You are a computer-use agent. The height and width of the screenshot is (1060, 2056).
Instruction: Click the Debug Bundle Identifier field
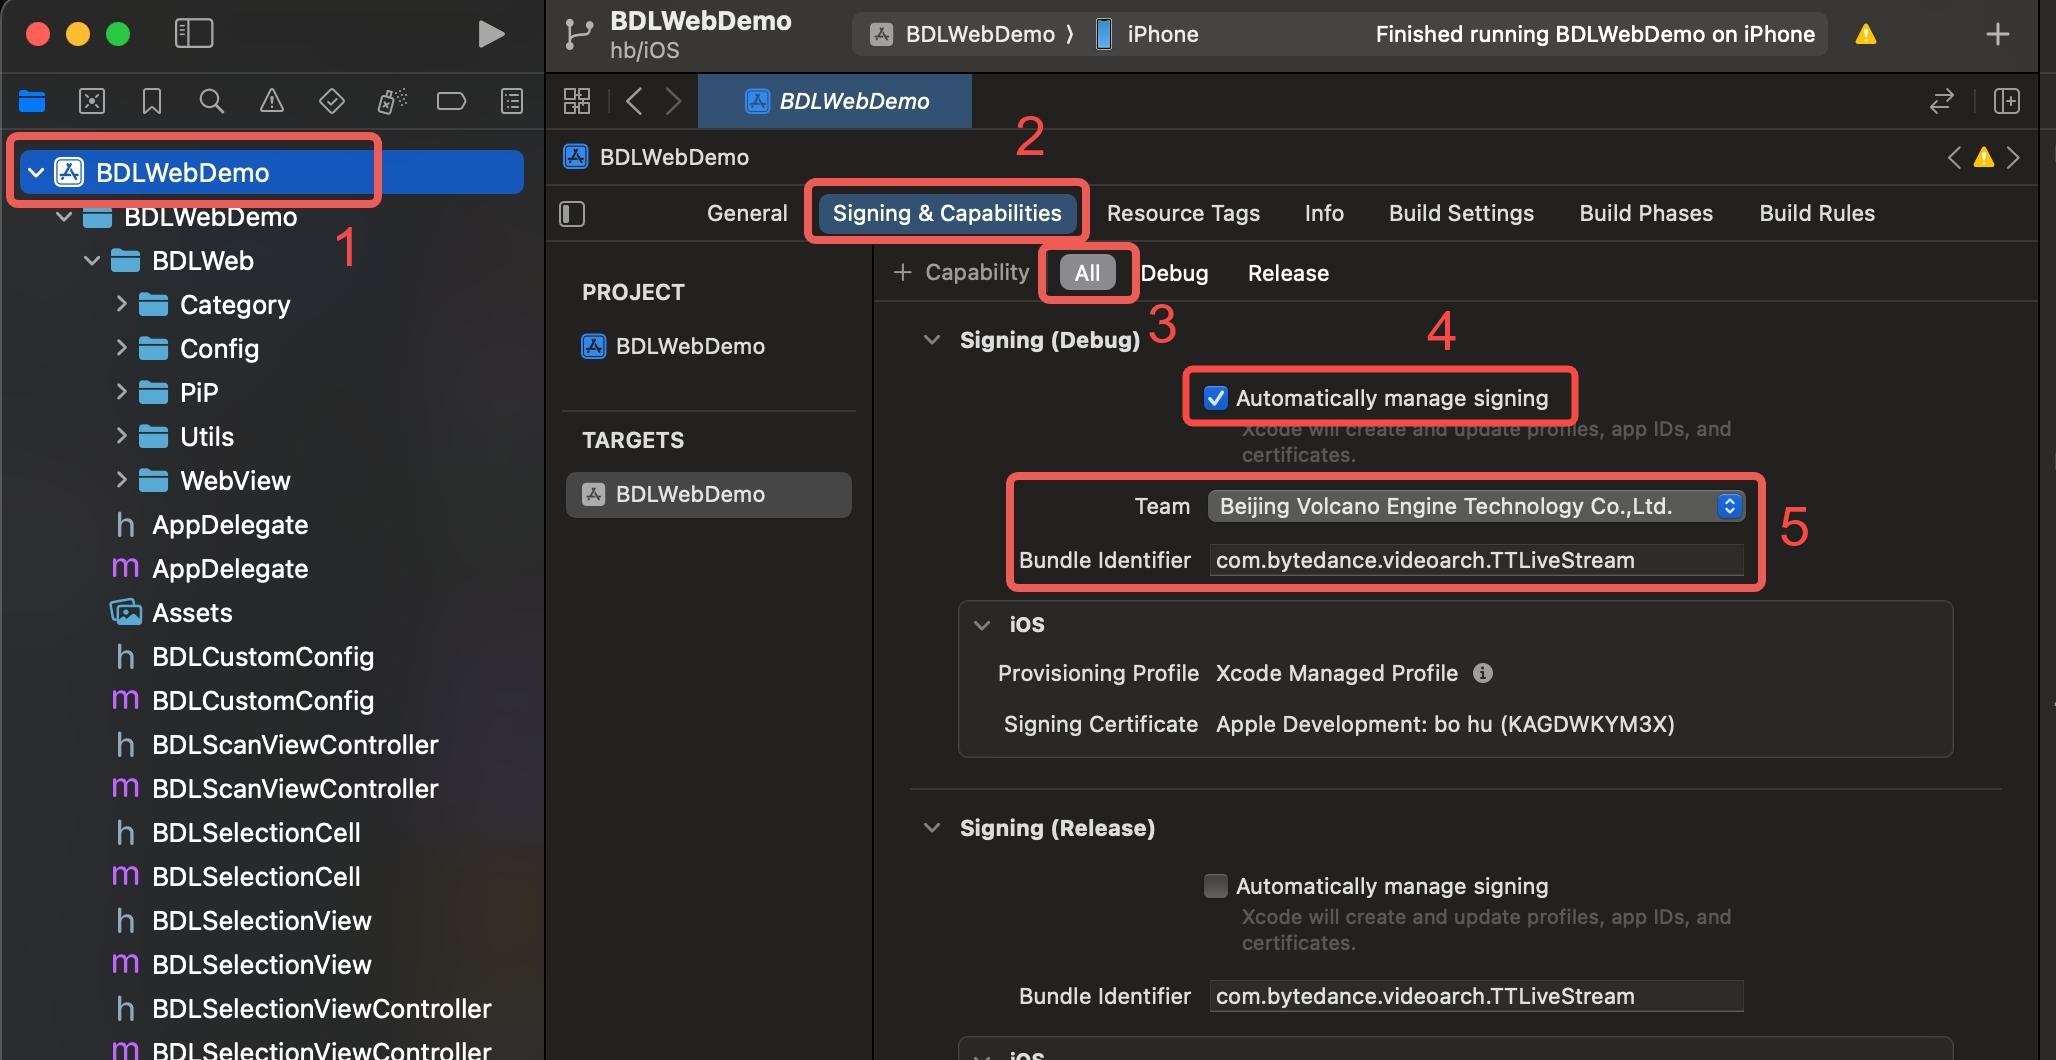(x=1476, y=560)
